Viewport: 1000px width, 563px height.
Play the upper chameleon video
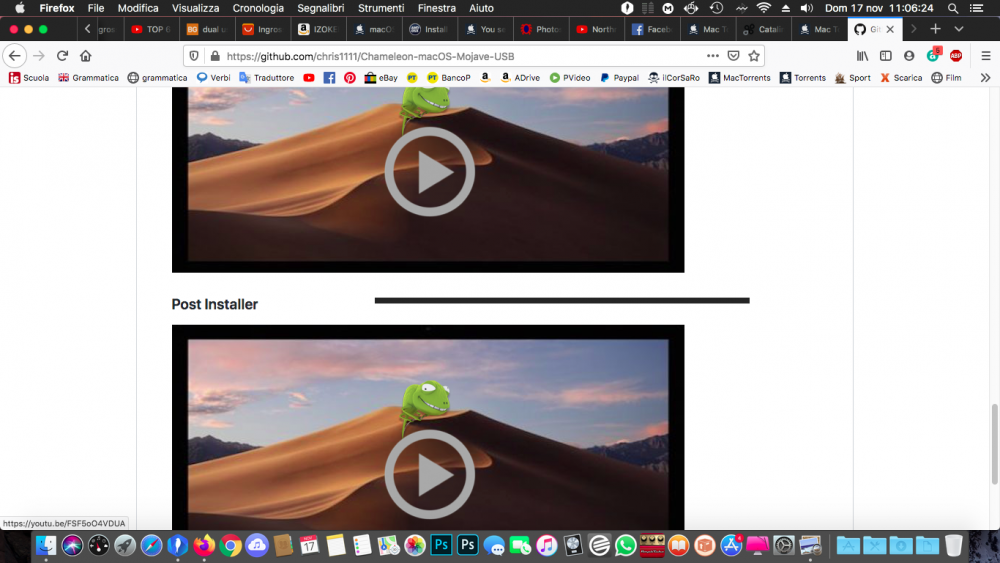tap(429, 172)
